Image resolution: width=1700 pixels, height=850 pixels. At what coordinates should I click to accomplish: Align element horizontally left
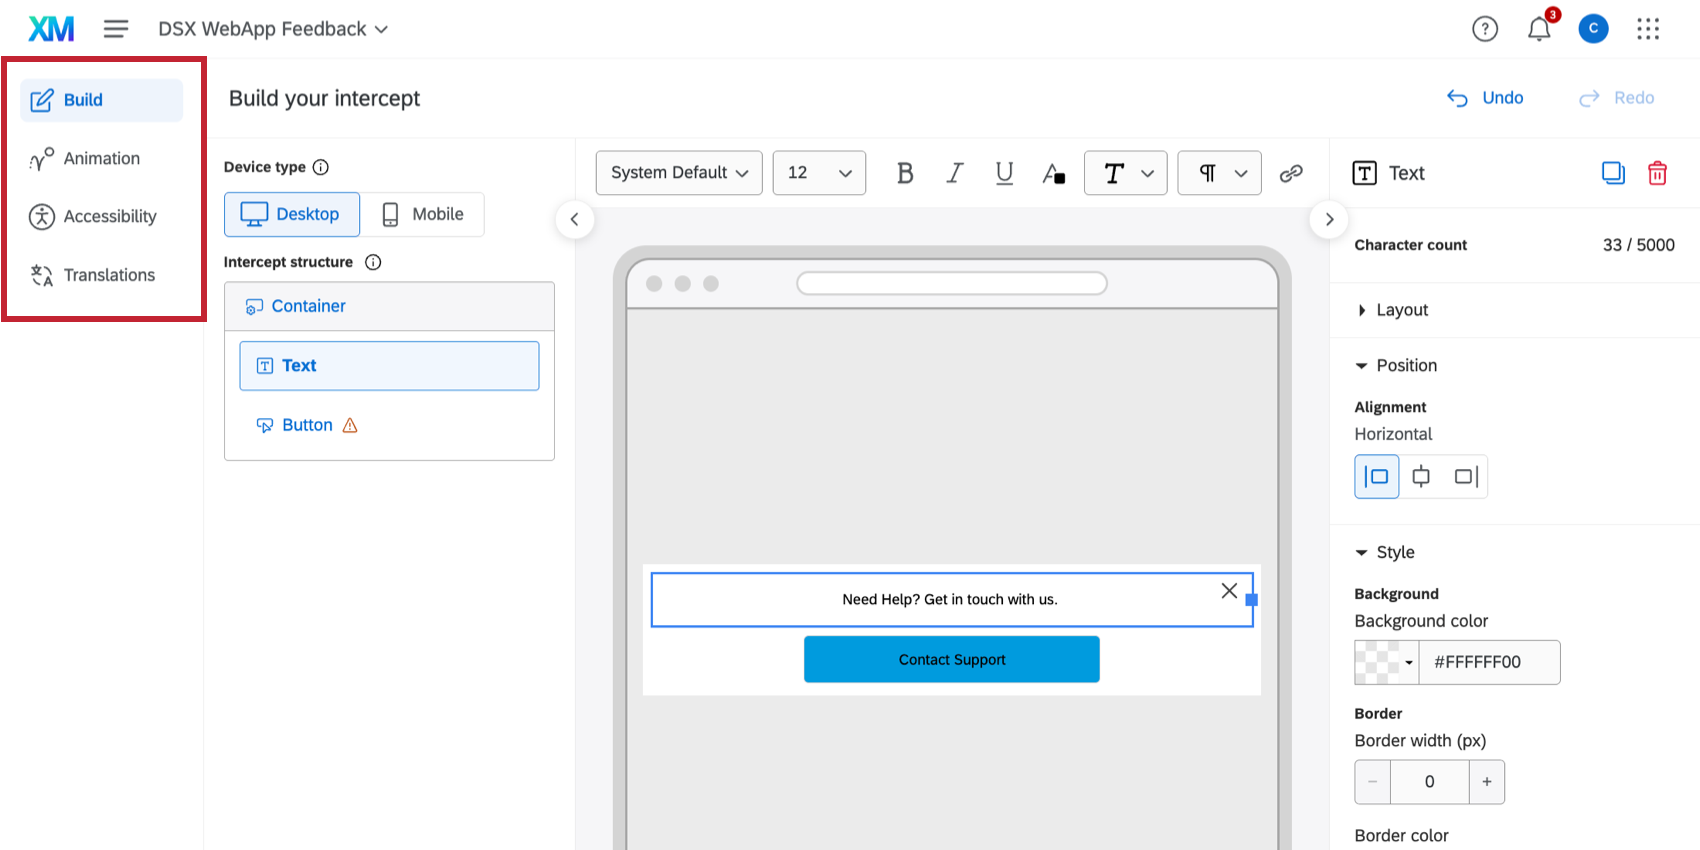click(x=1377, y=476)
